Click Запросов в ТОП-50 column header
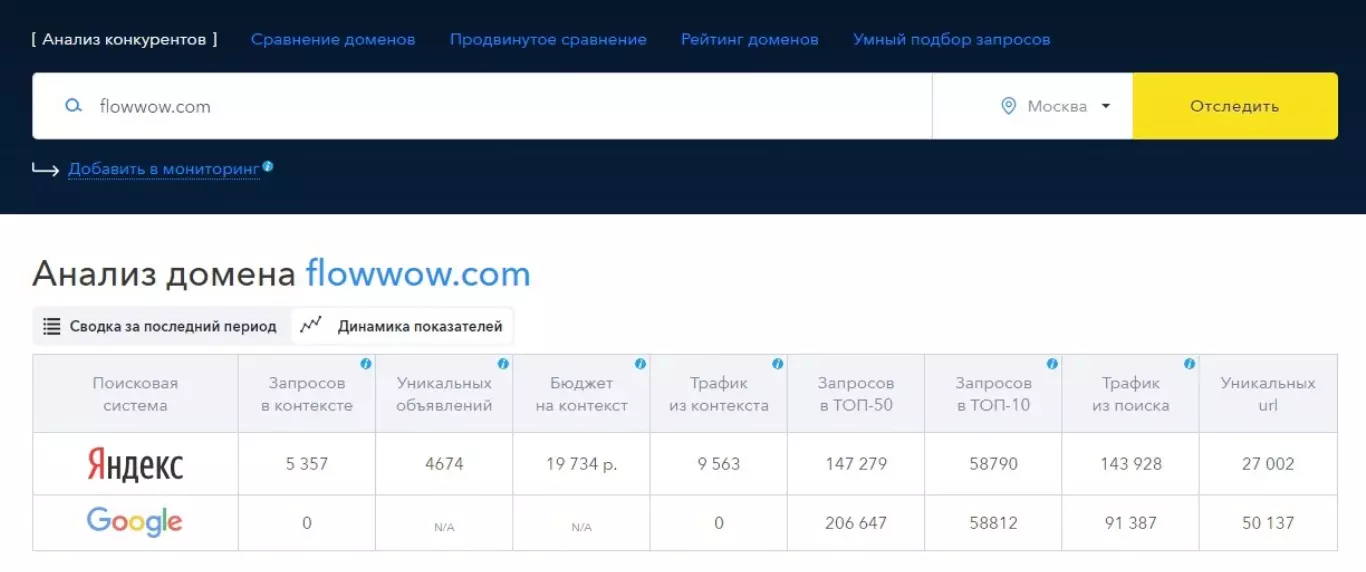Viewport: 1366px width, 572px height. (856, 394)
